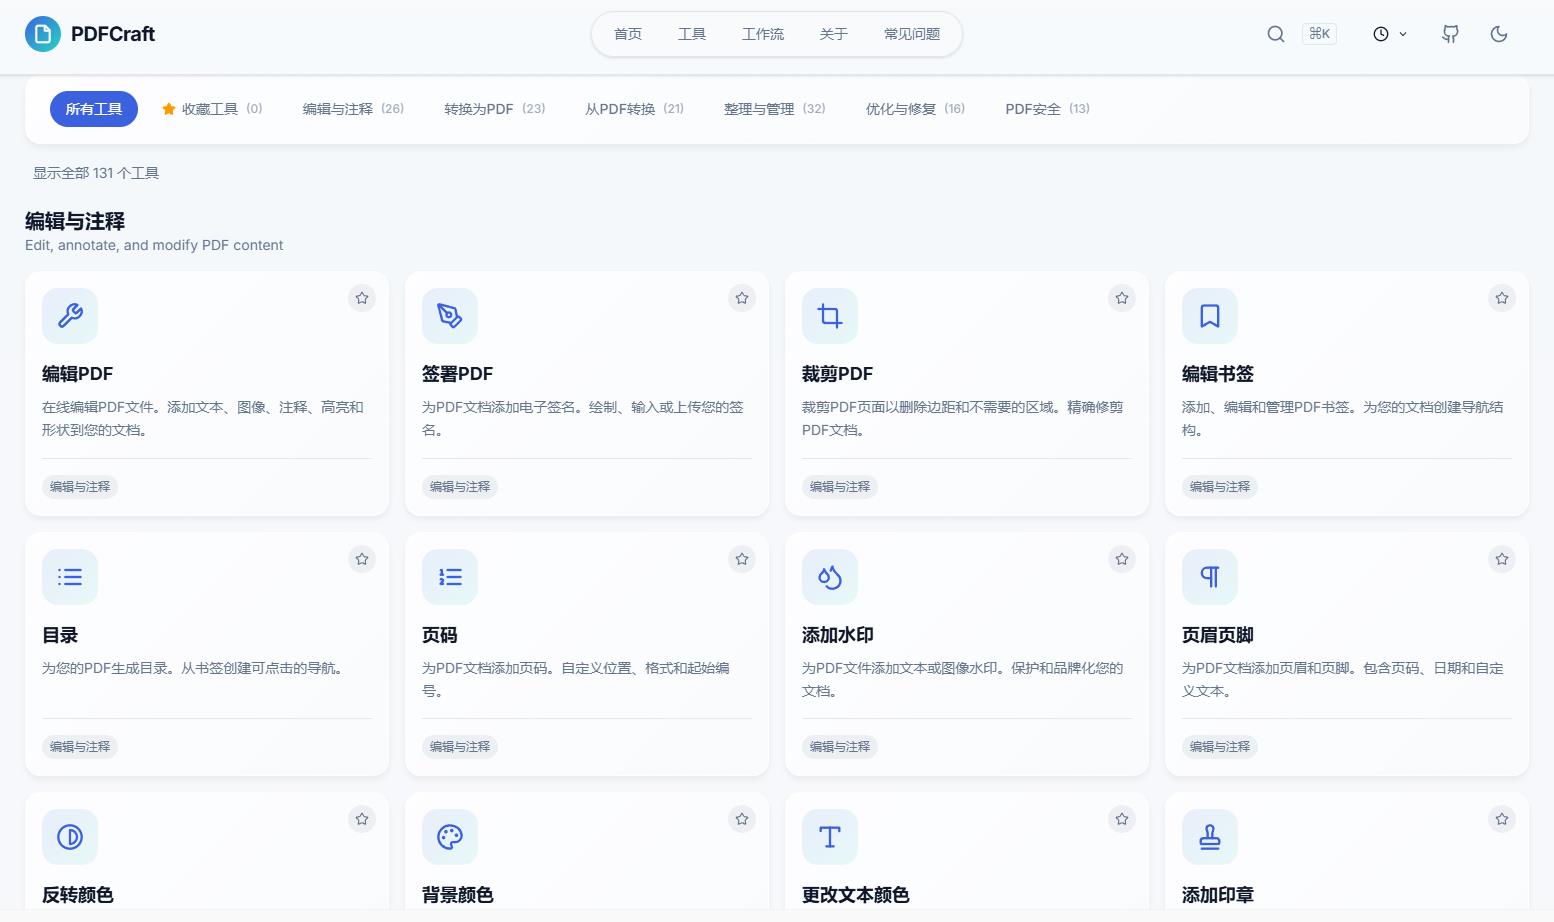Open the 编辑书签 tool title
Viewport: 1554px width, 922px height.
coord(1218,374)
